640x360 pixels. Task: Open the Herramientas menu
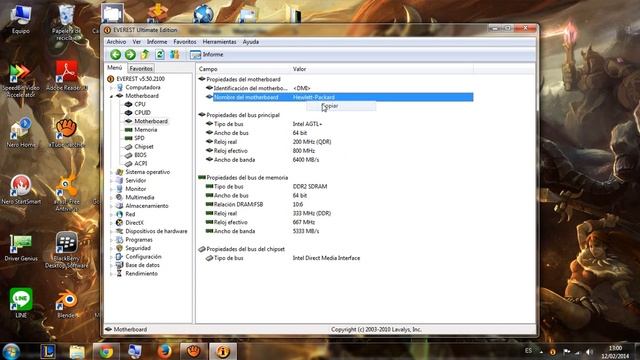(x=219, y=42)
